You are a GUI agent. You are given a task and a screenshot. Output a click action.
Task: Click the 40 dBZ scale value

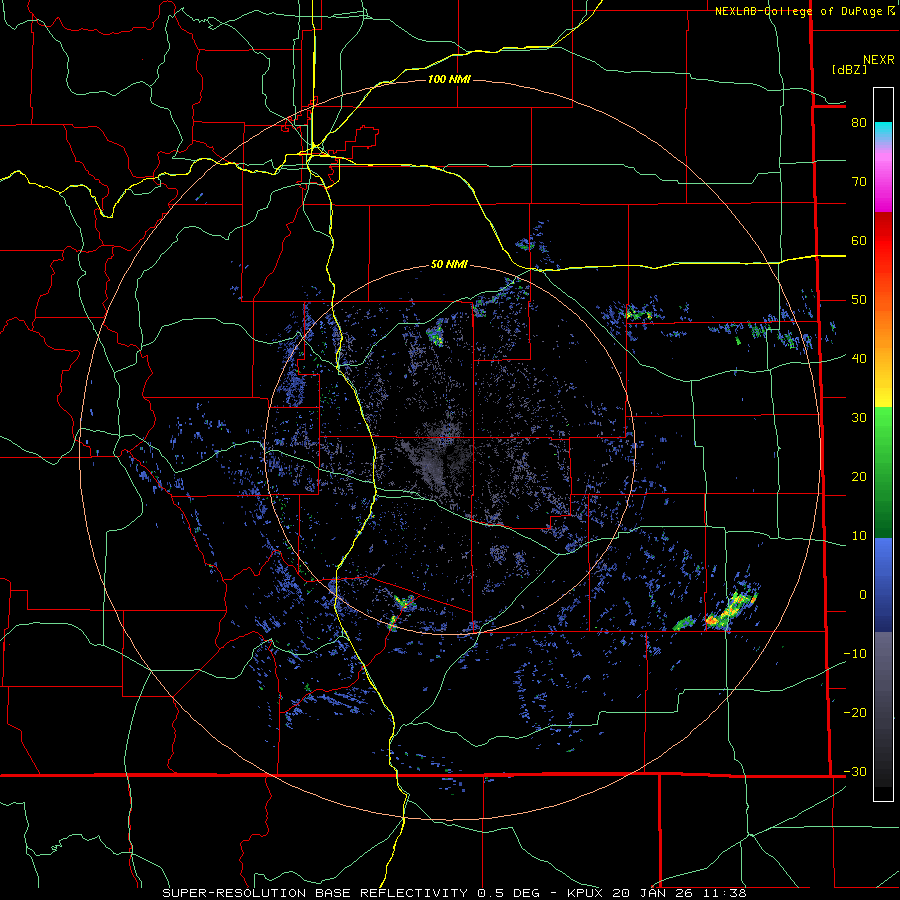click(x=859, y=358)
